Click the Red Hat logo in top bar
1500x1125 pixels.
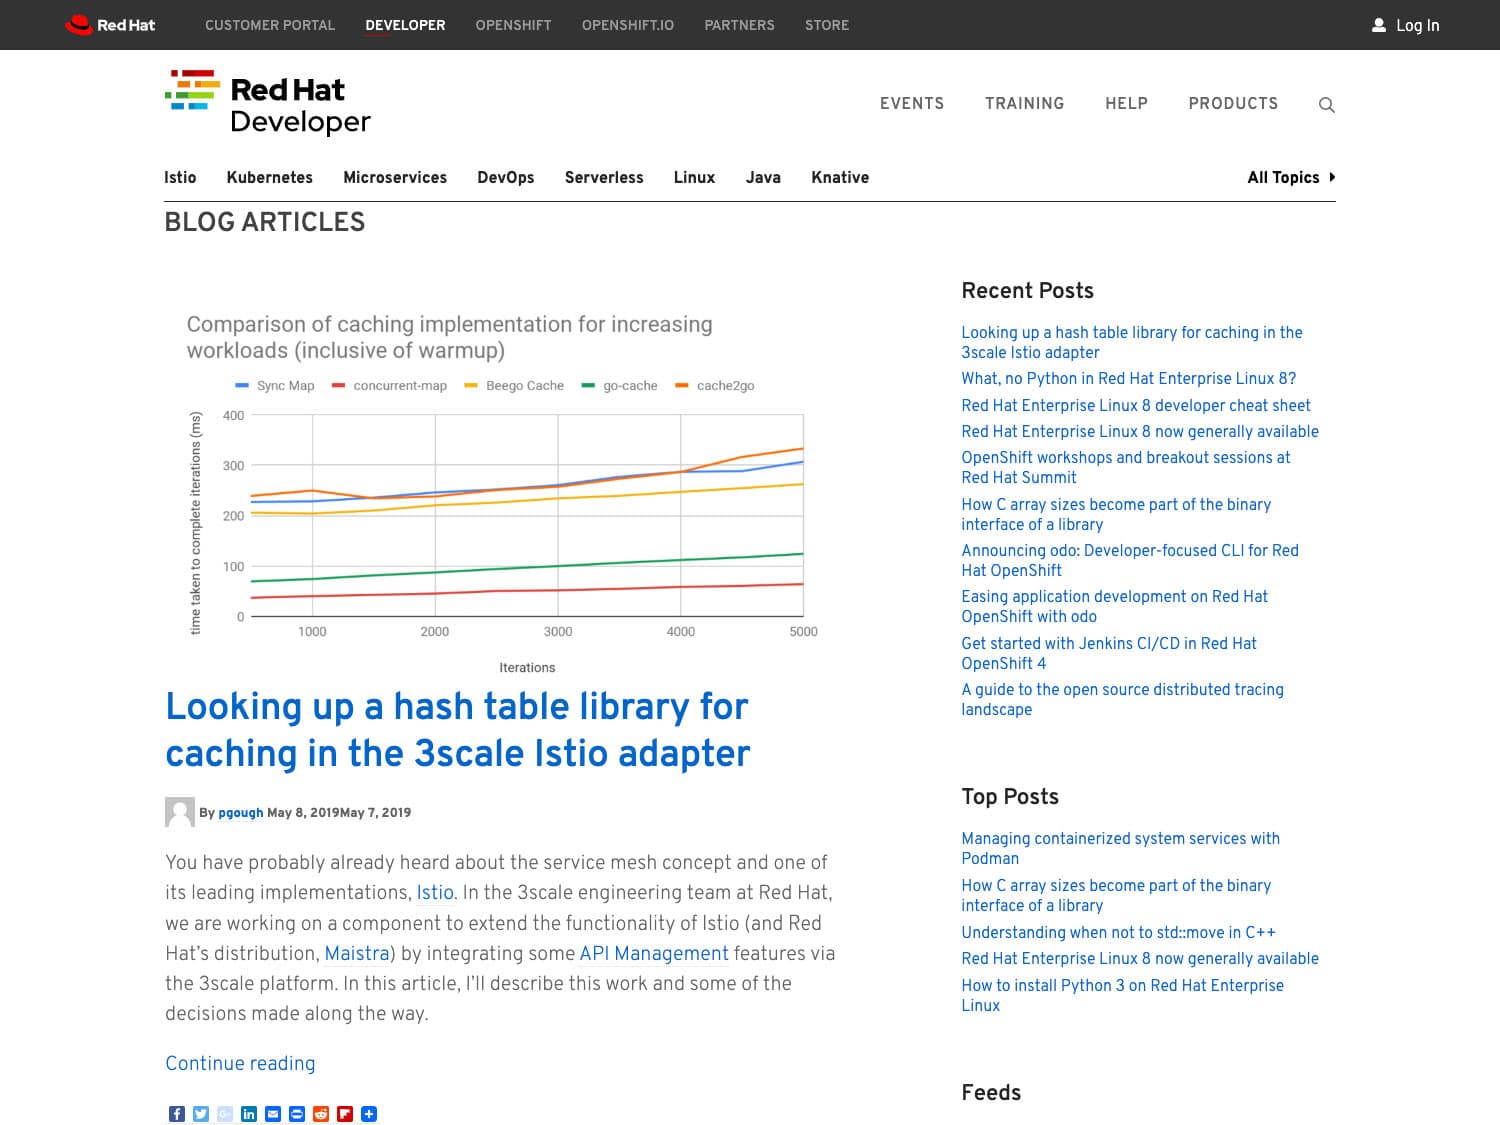pos(110,25)
